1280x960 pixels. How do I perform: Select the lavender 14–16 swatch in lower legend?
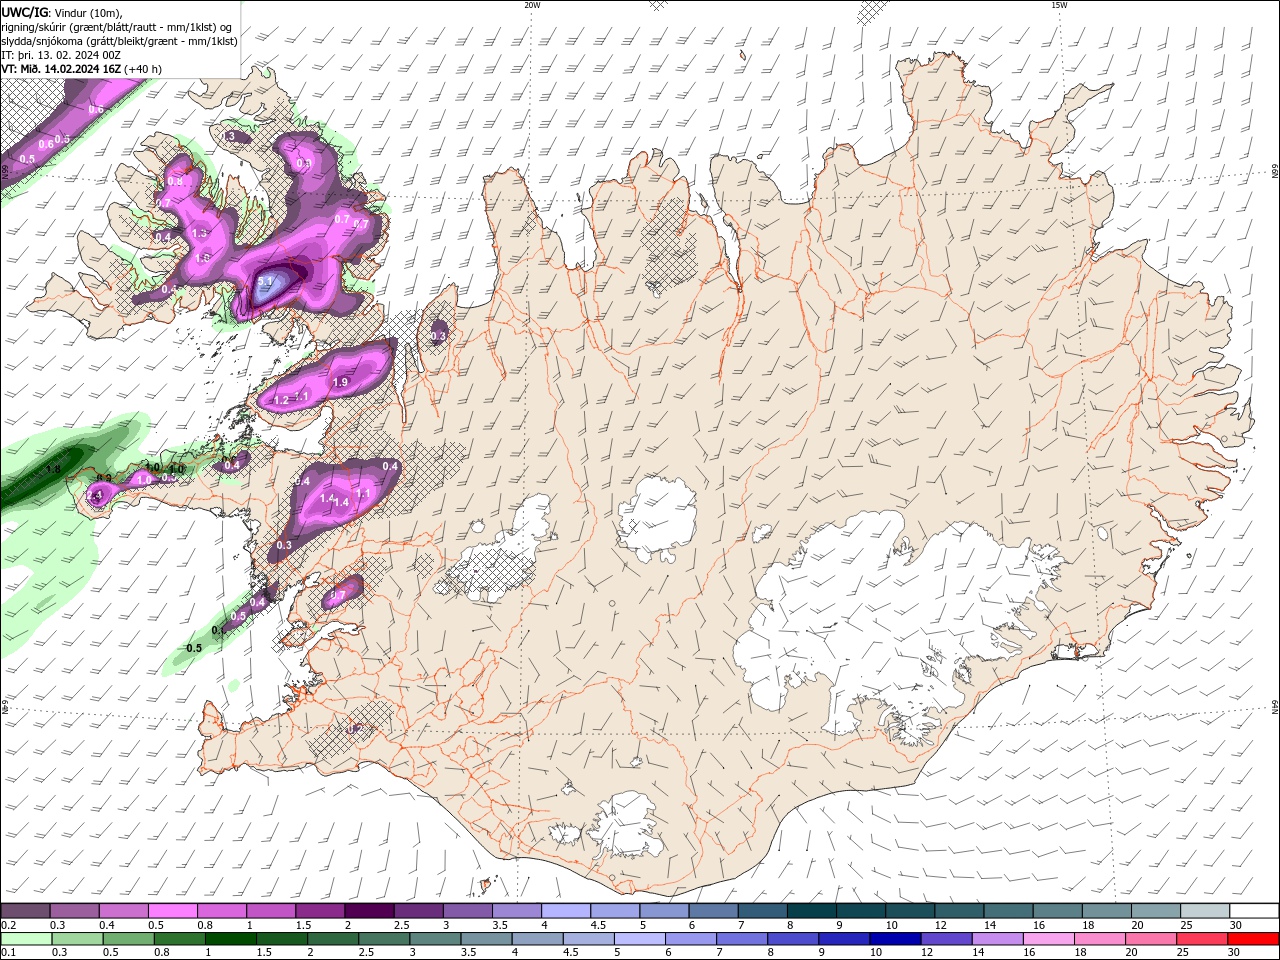(x=996, y=939)
